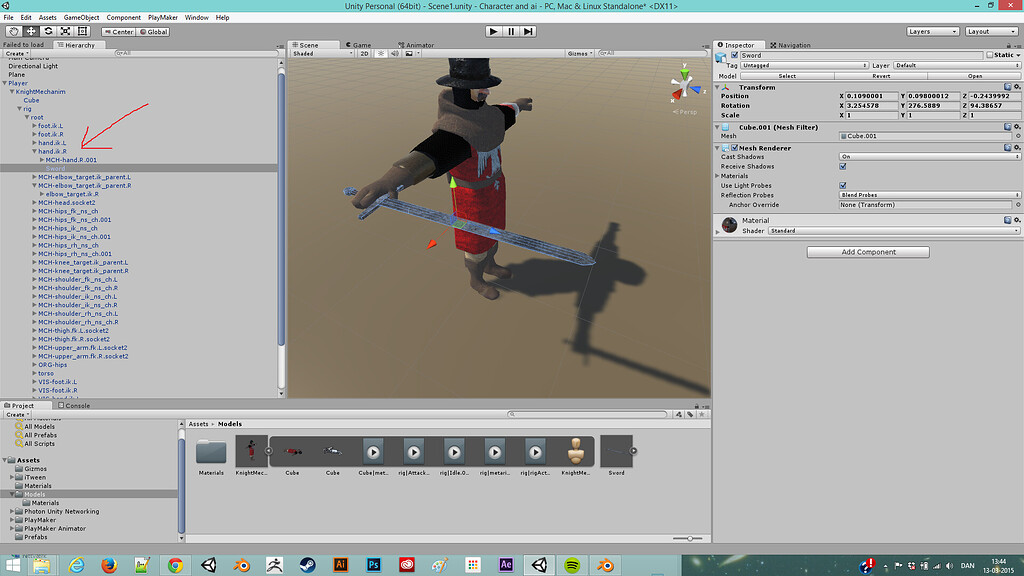This screenshot has height=576, width=1024.
Task: Uncheck Receive Shadows in Mesh Renderer
Action: tap(845, 167)
